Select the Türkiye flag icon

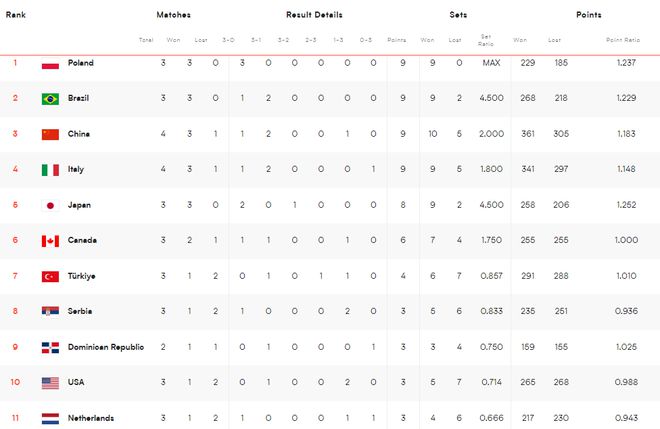51,277
